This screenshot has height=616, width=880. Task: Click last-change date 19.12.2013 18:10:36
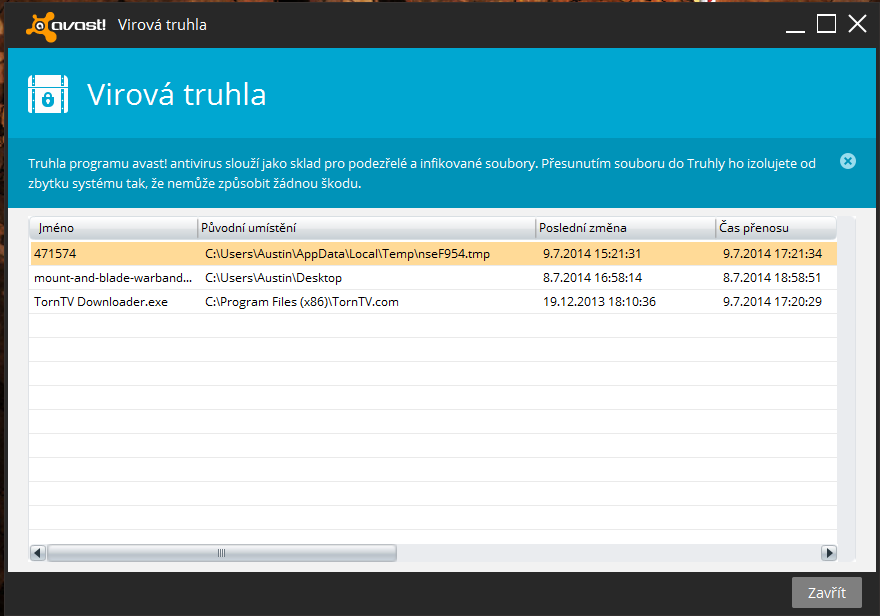599,302
